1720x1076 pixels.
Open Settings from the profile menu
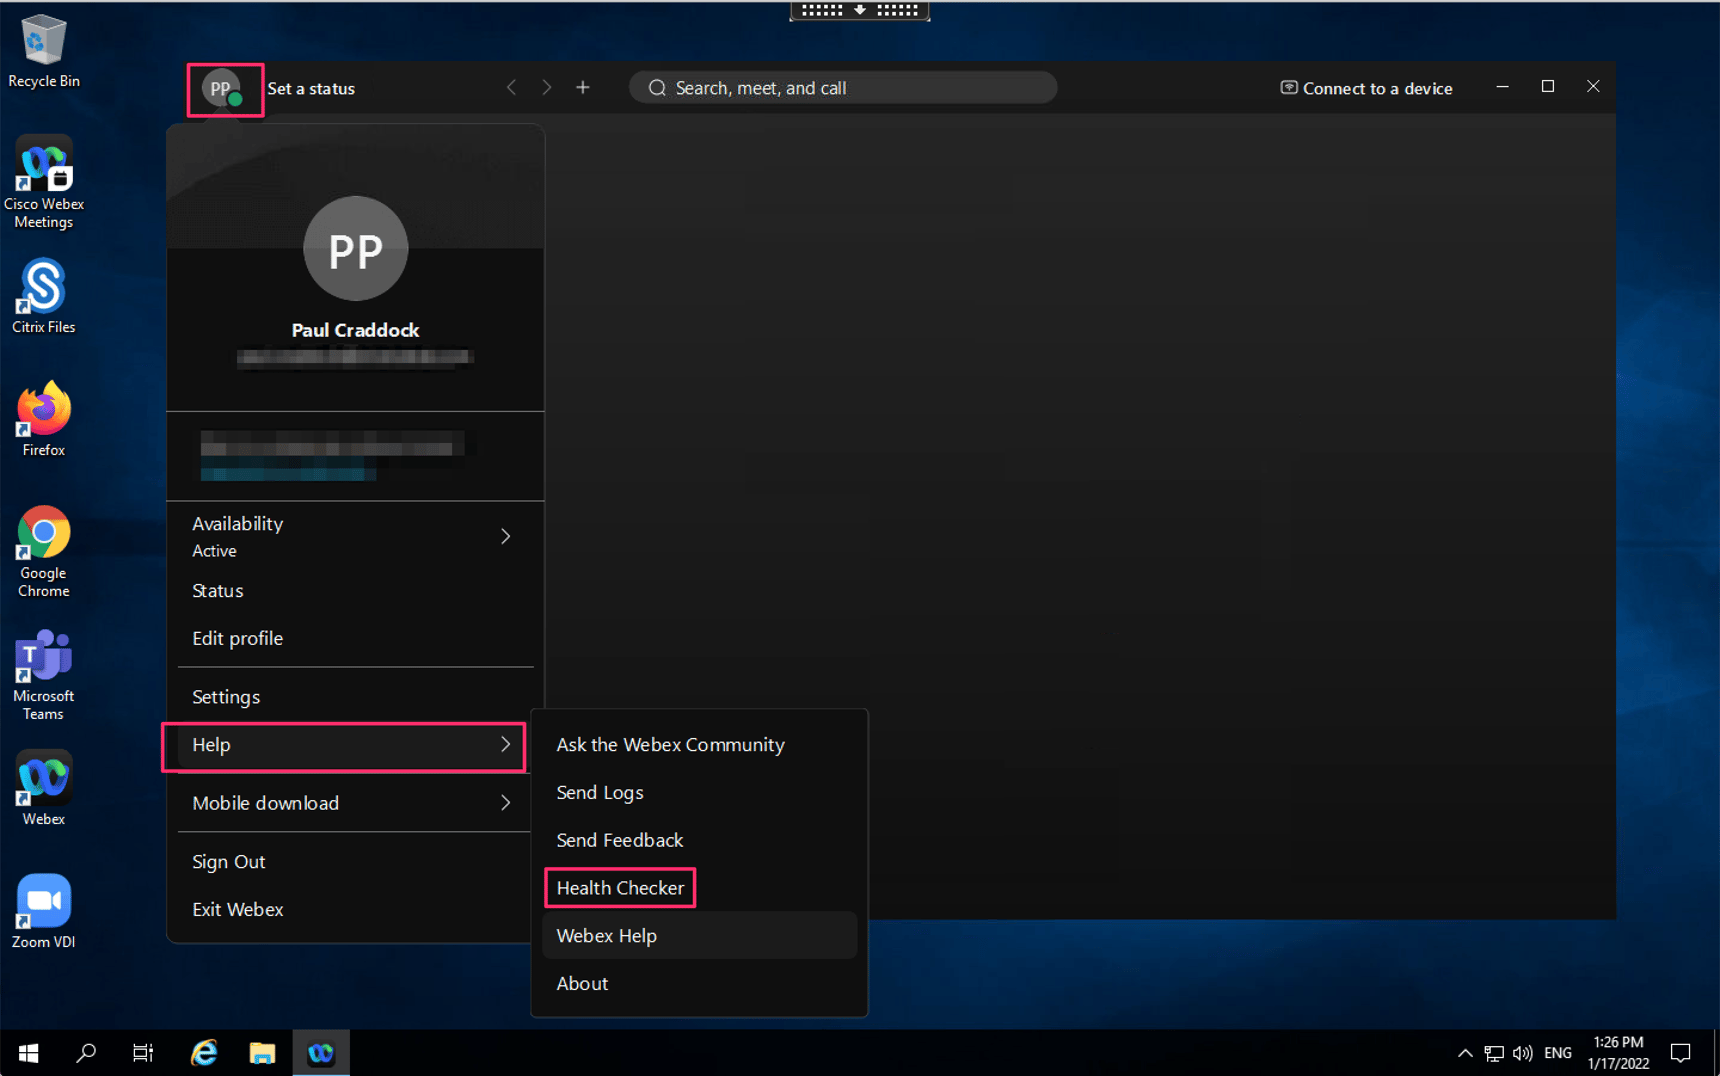pyautogui.click(x=226, y=696)
